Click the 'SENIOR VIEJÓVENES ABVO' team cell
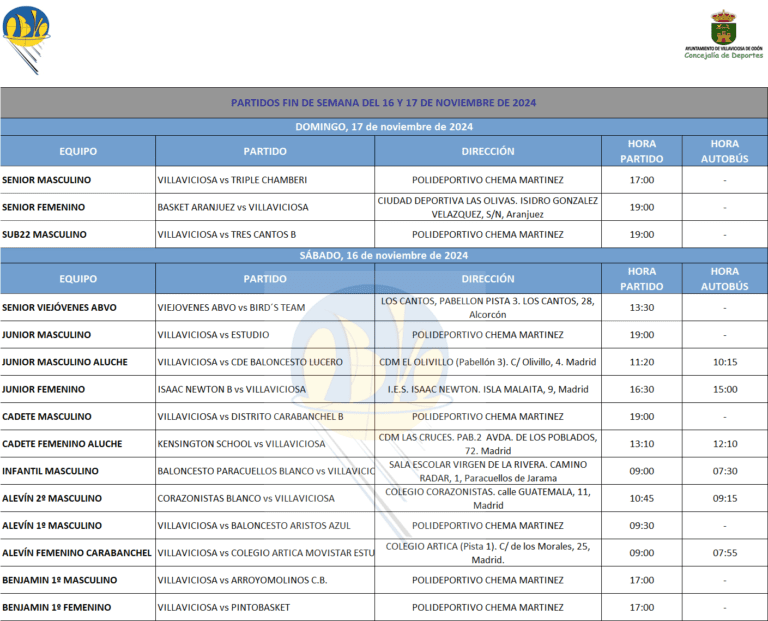The width and height of the screenshot is (768, 621). click(x=77, y=308)
